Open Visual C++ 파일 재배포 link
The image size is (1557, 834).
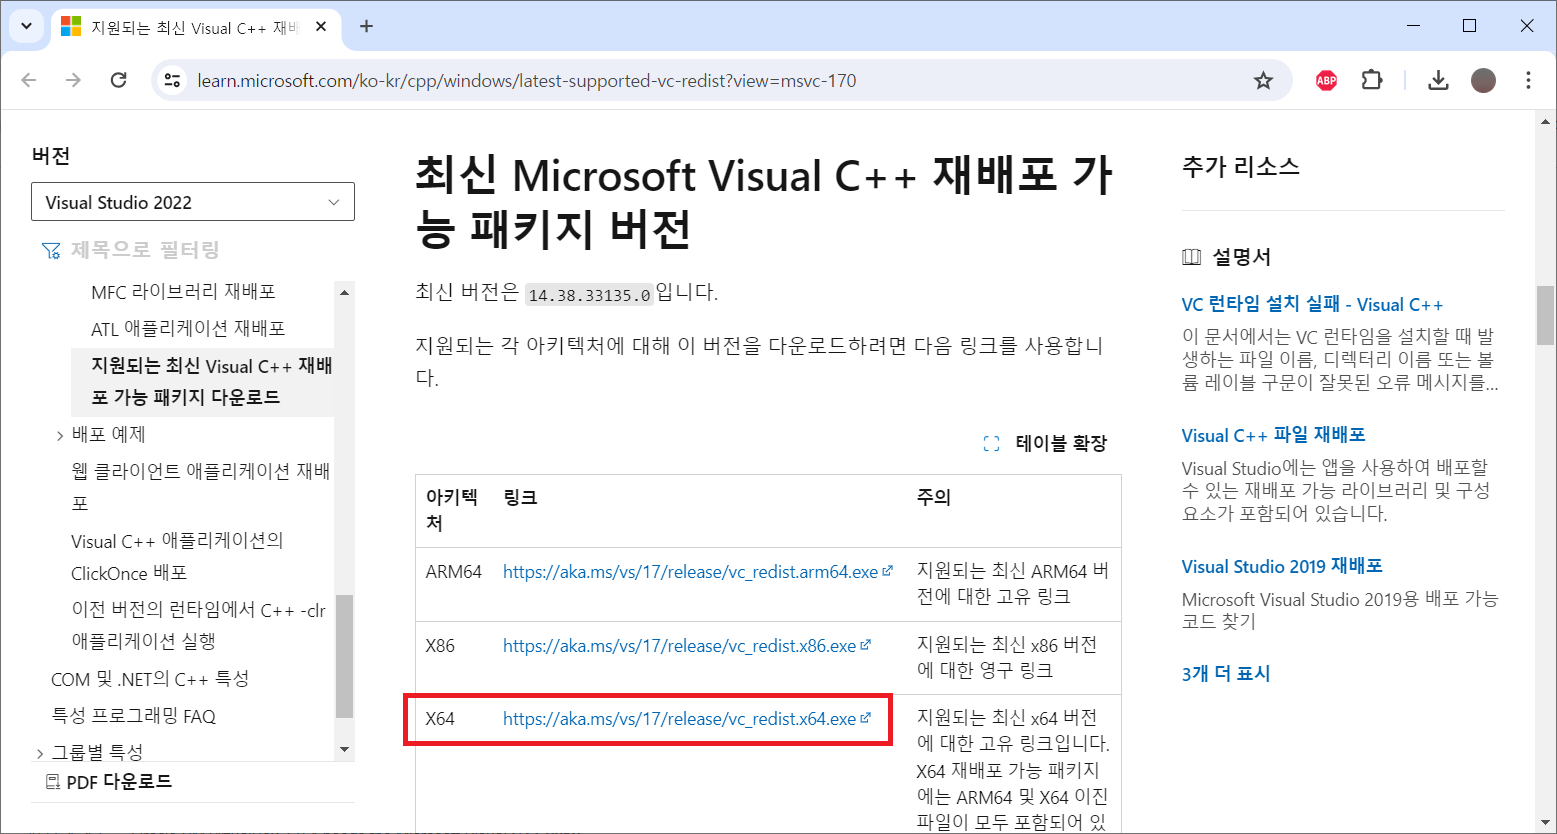coord(1273,436)
